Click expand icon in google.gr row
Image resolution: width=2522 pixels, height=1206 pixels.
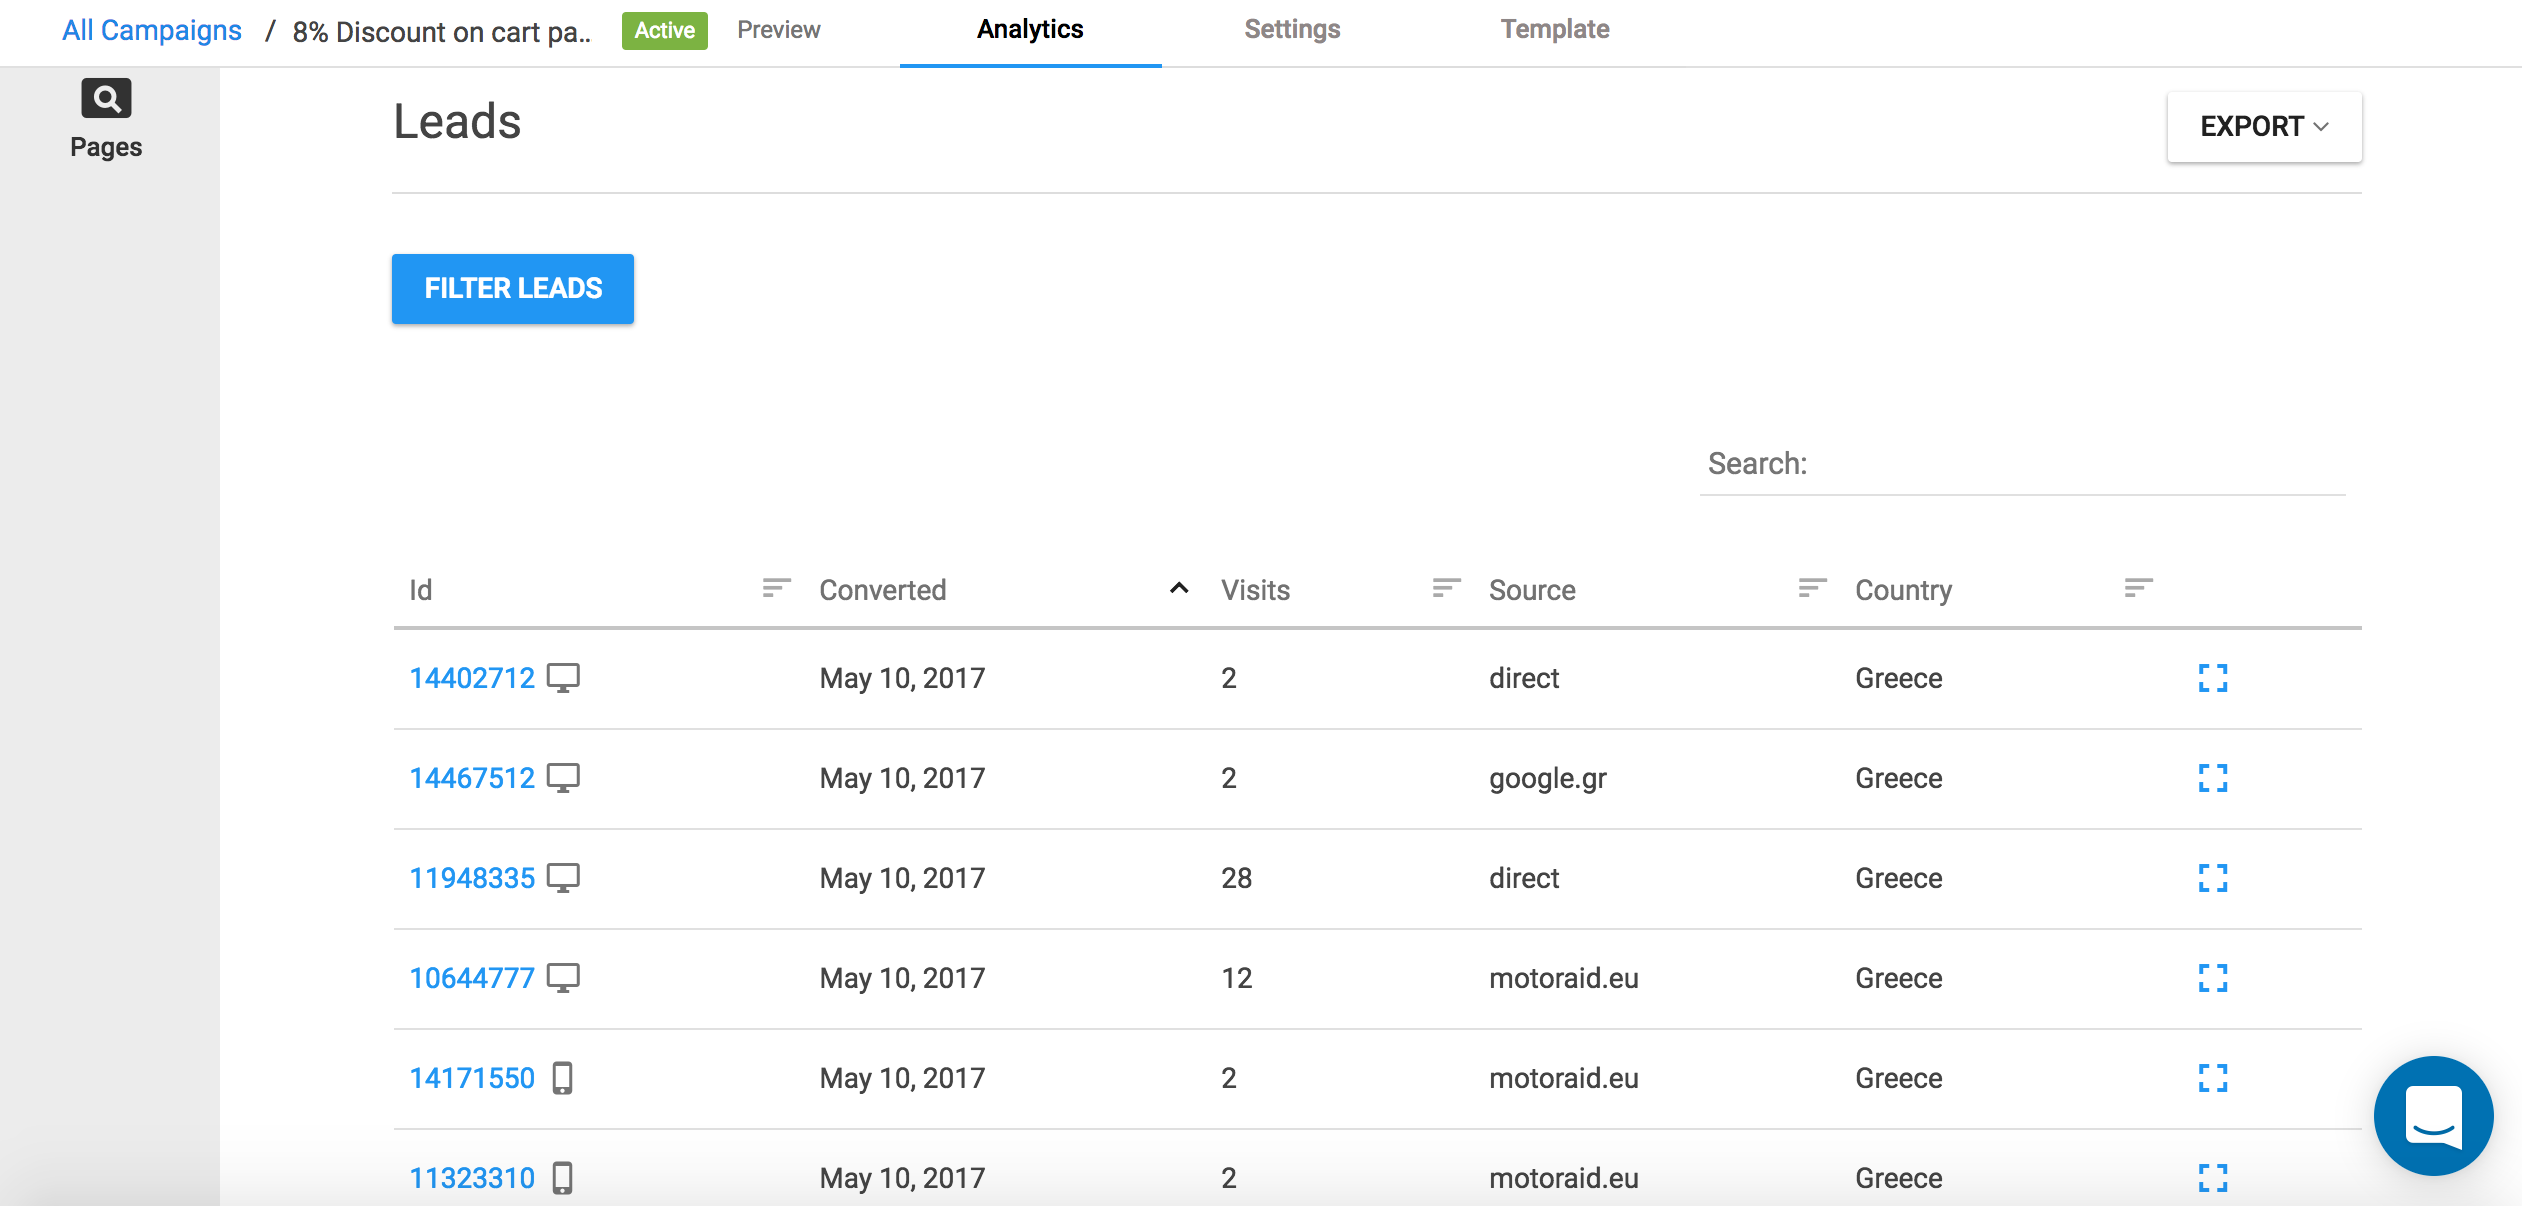pyautogui.click(x=2212, y=778)
